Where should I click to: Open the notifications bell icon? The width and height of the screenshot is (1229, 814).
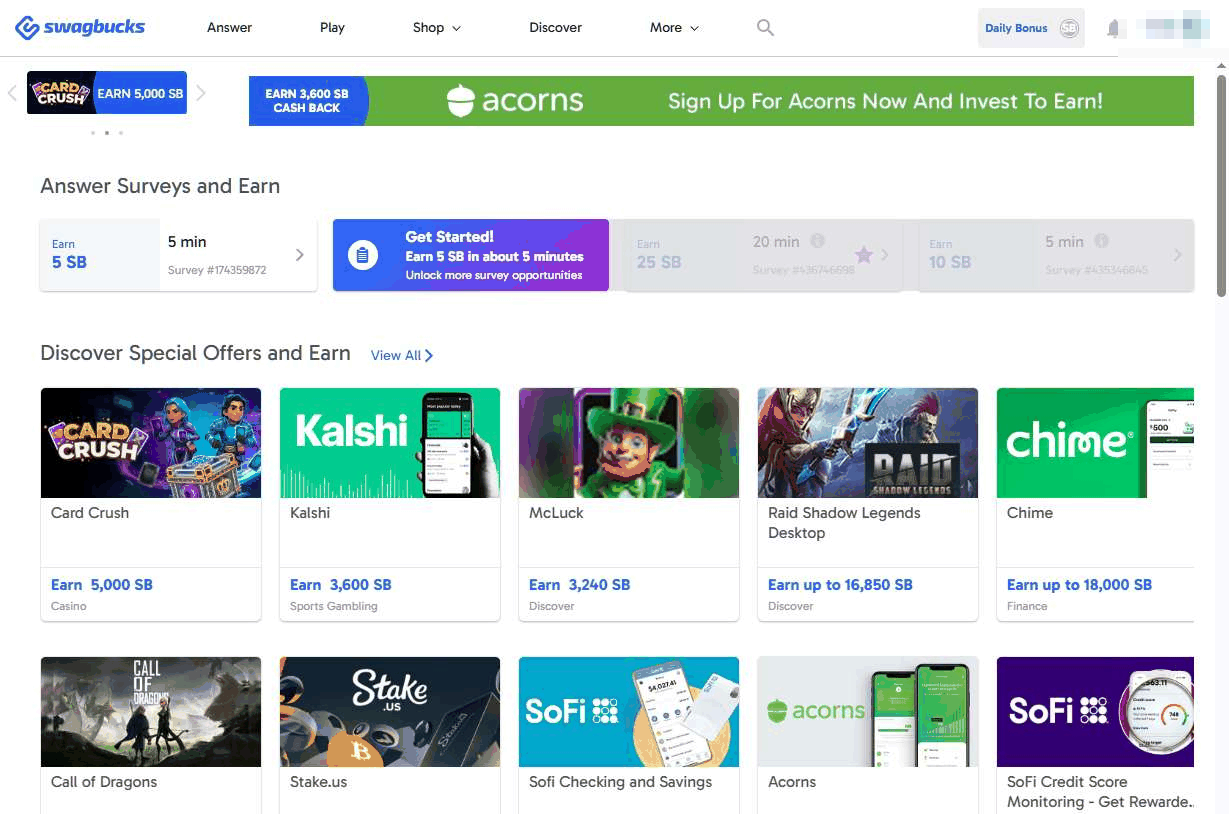coord(1113,29)
